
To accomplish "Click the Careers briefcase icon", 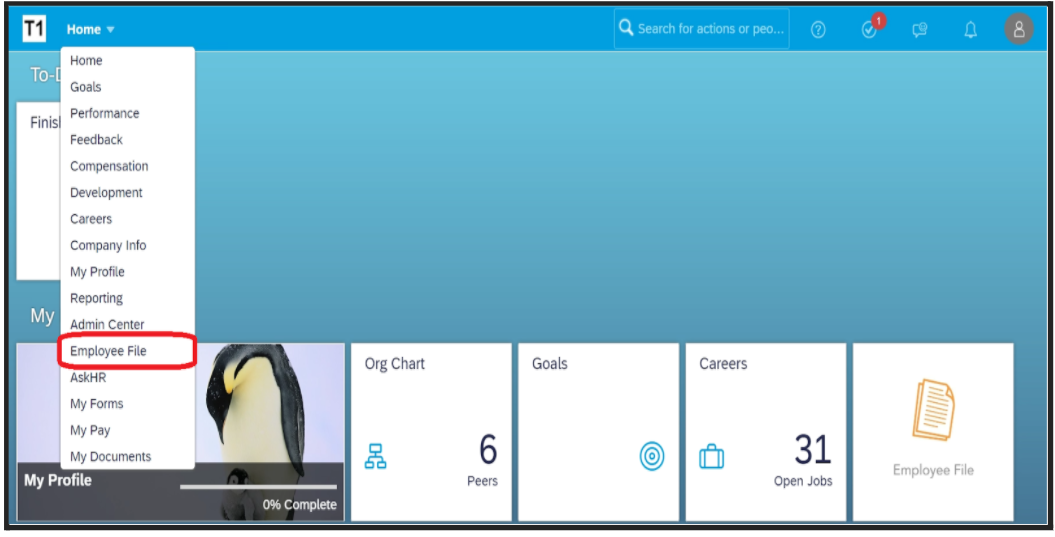I will coord(711,458).
